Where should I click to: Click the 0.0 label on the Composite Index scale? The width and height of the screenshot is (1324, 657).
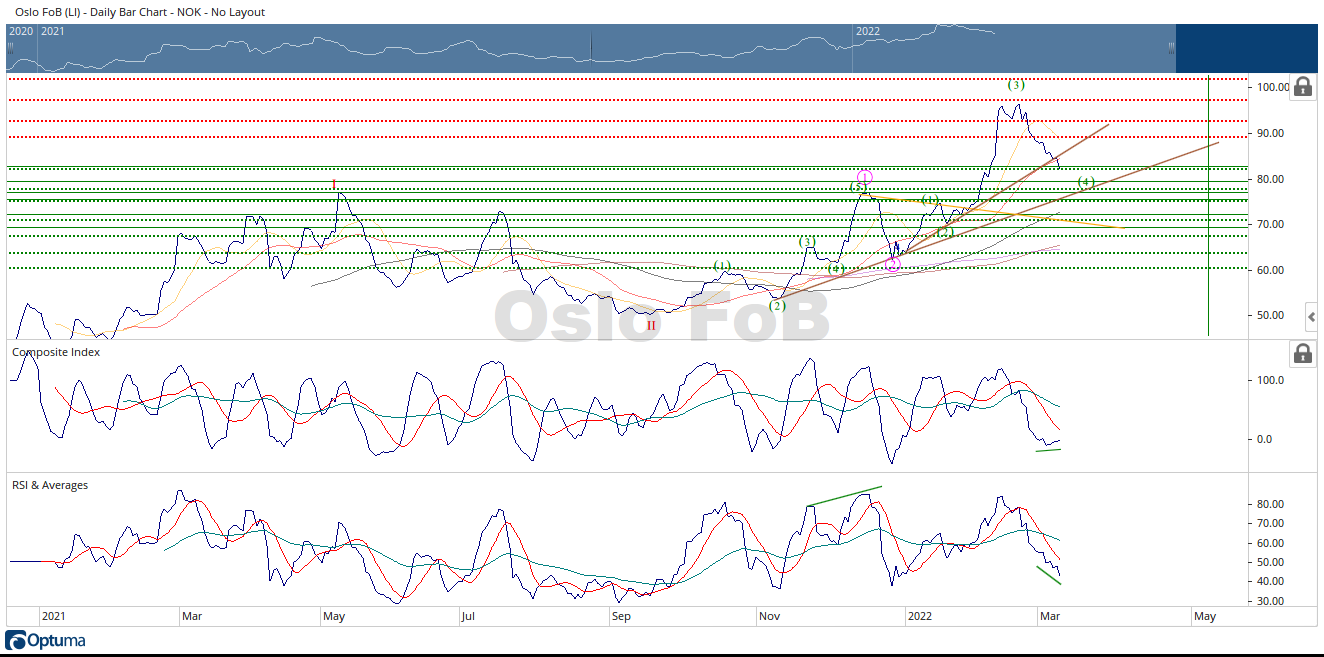[1267, 439]
